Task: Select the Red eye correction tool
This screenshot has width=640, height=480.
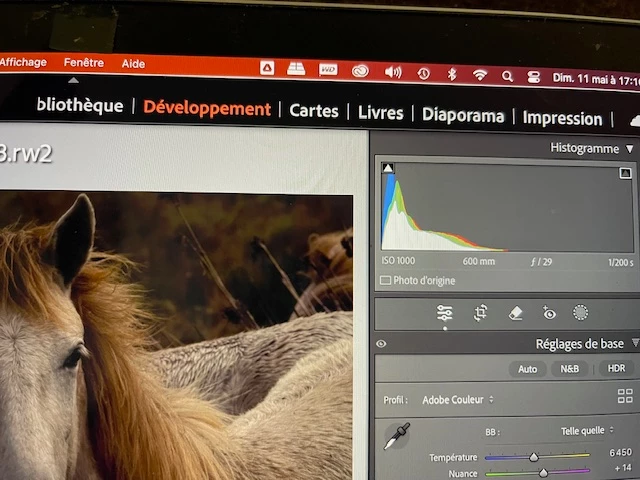Action: coord(549,313)
